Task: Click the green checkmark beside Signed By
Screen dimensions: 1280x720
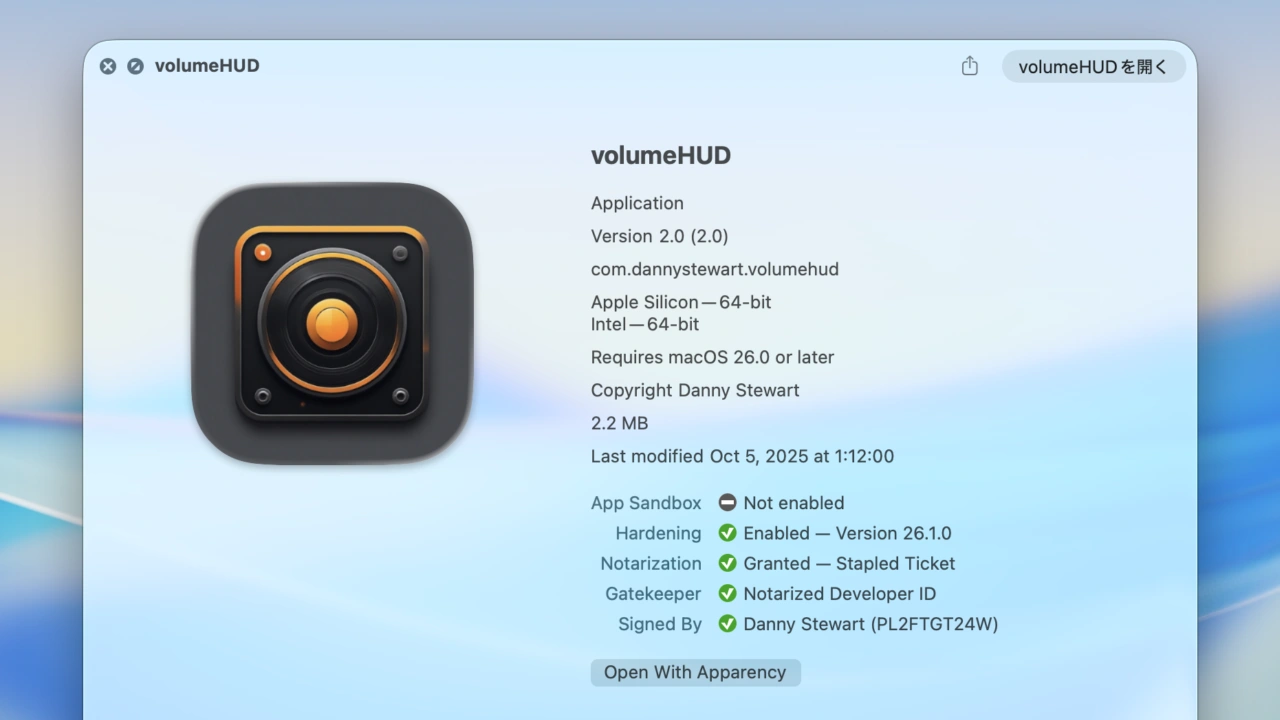Action: [x=727, y=624]
